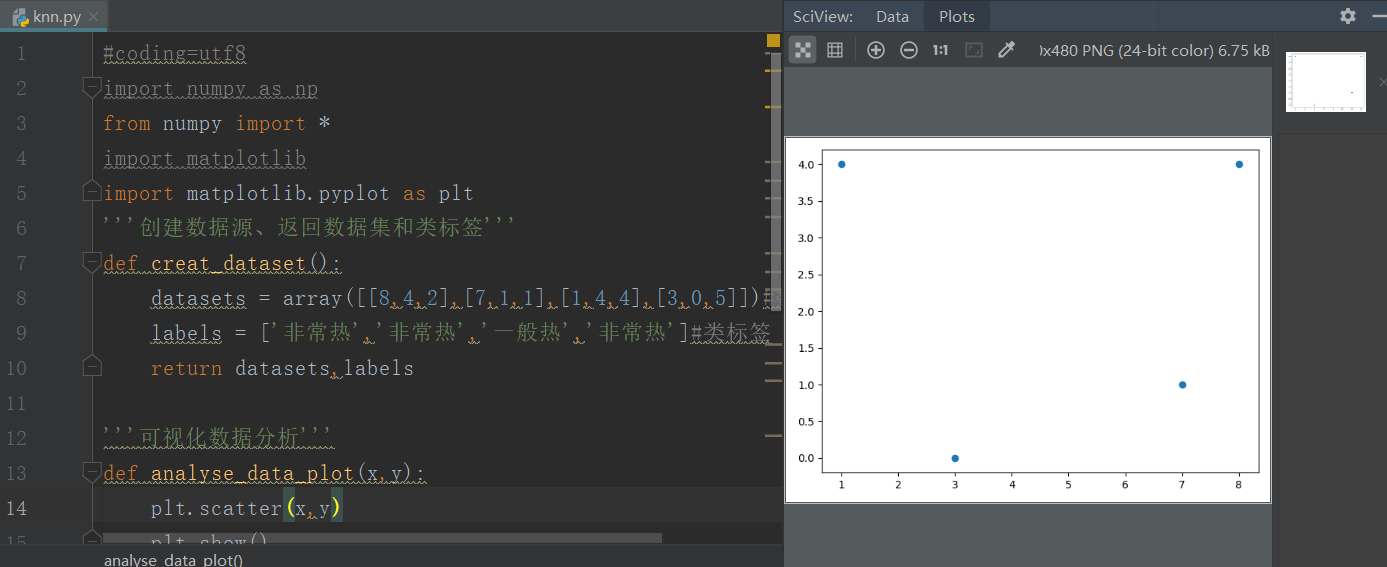
Task: Click the '创建数据源、返回数据集和类标签' docstring
Action: pyautogui.click(x=309, y=228)
